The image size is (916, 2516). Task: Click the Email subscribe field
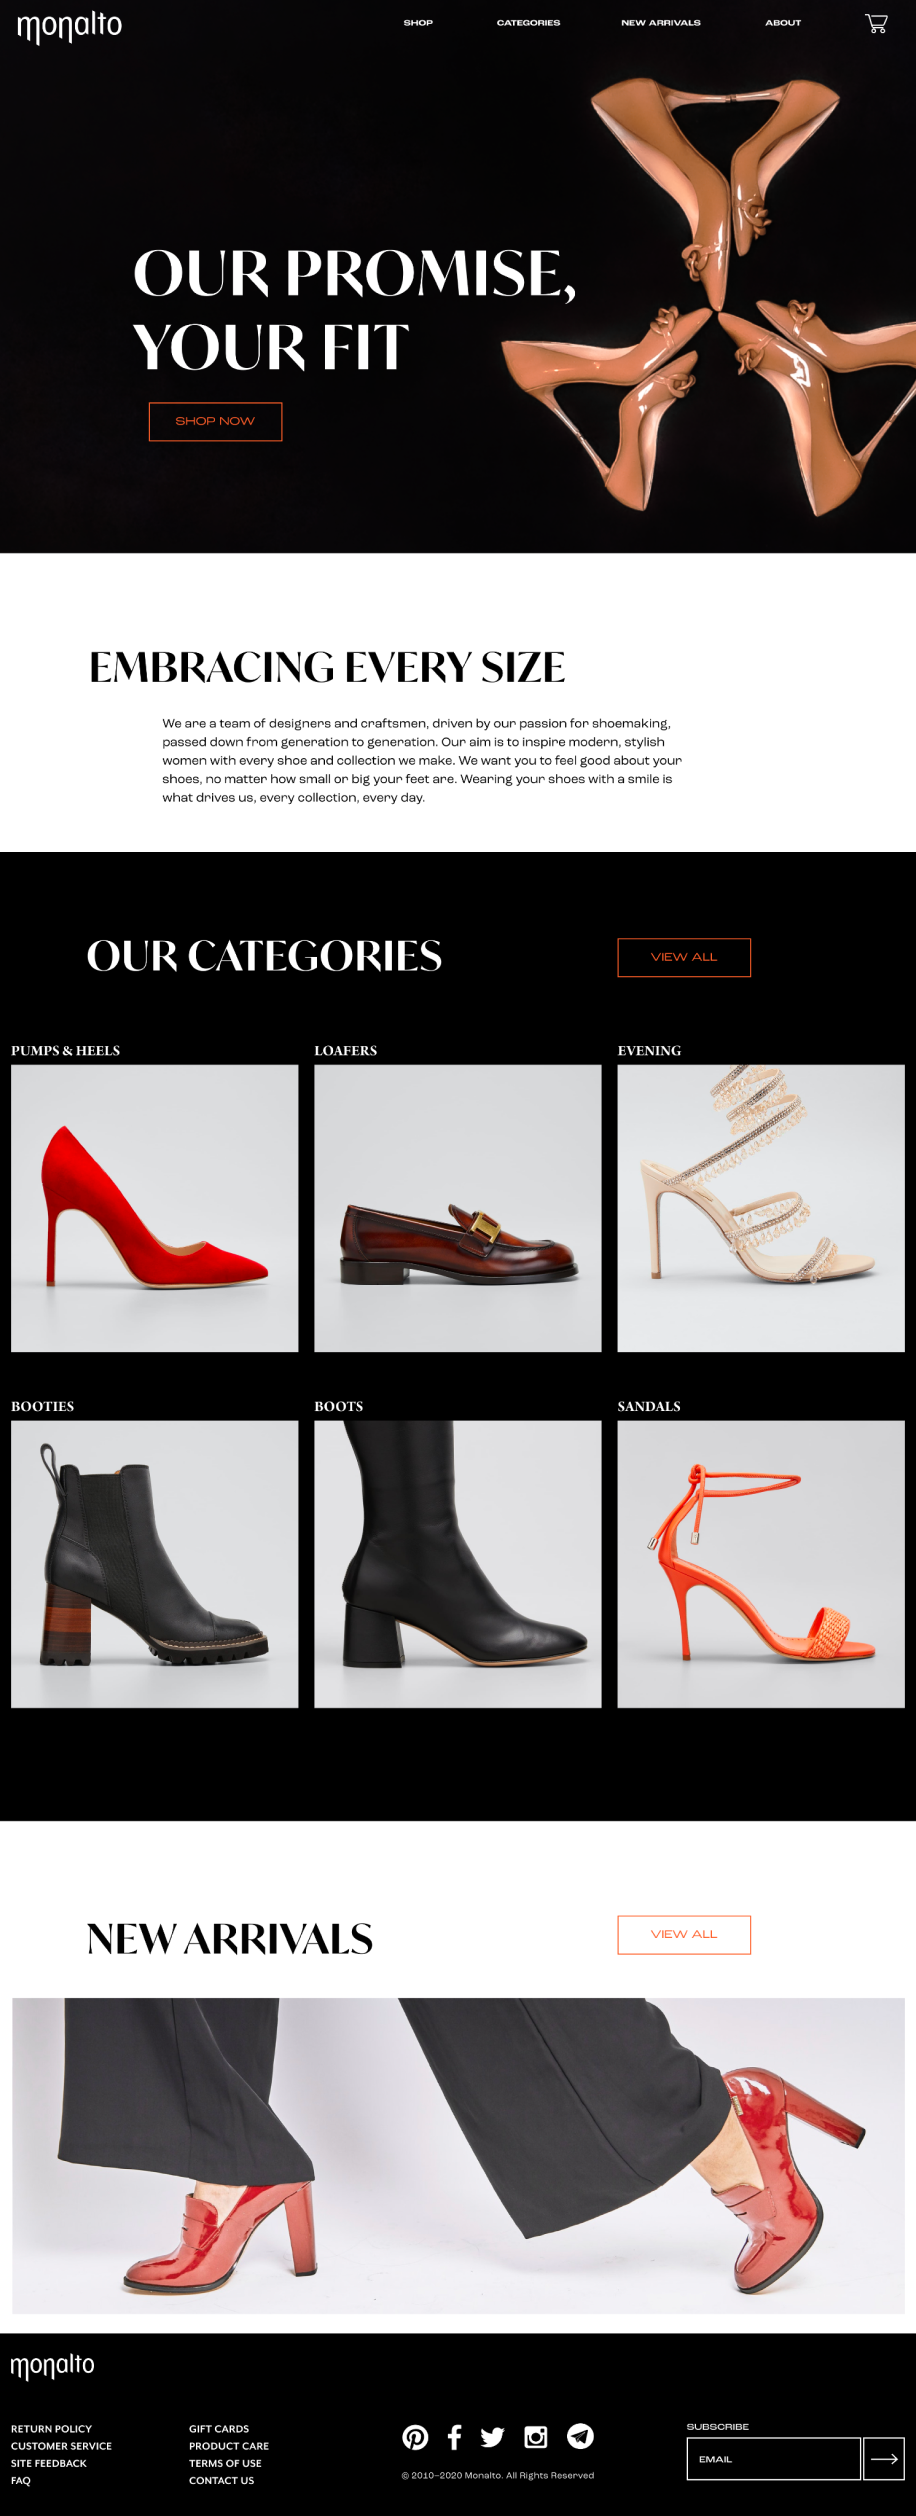point(773,2459)
